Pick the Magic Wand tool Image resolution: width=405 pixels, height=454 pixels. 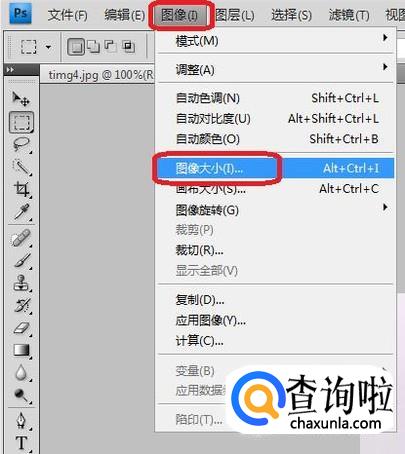[x=21, y=167]
